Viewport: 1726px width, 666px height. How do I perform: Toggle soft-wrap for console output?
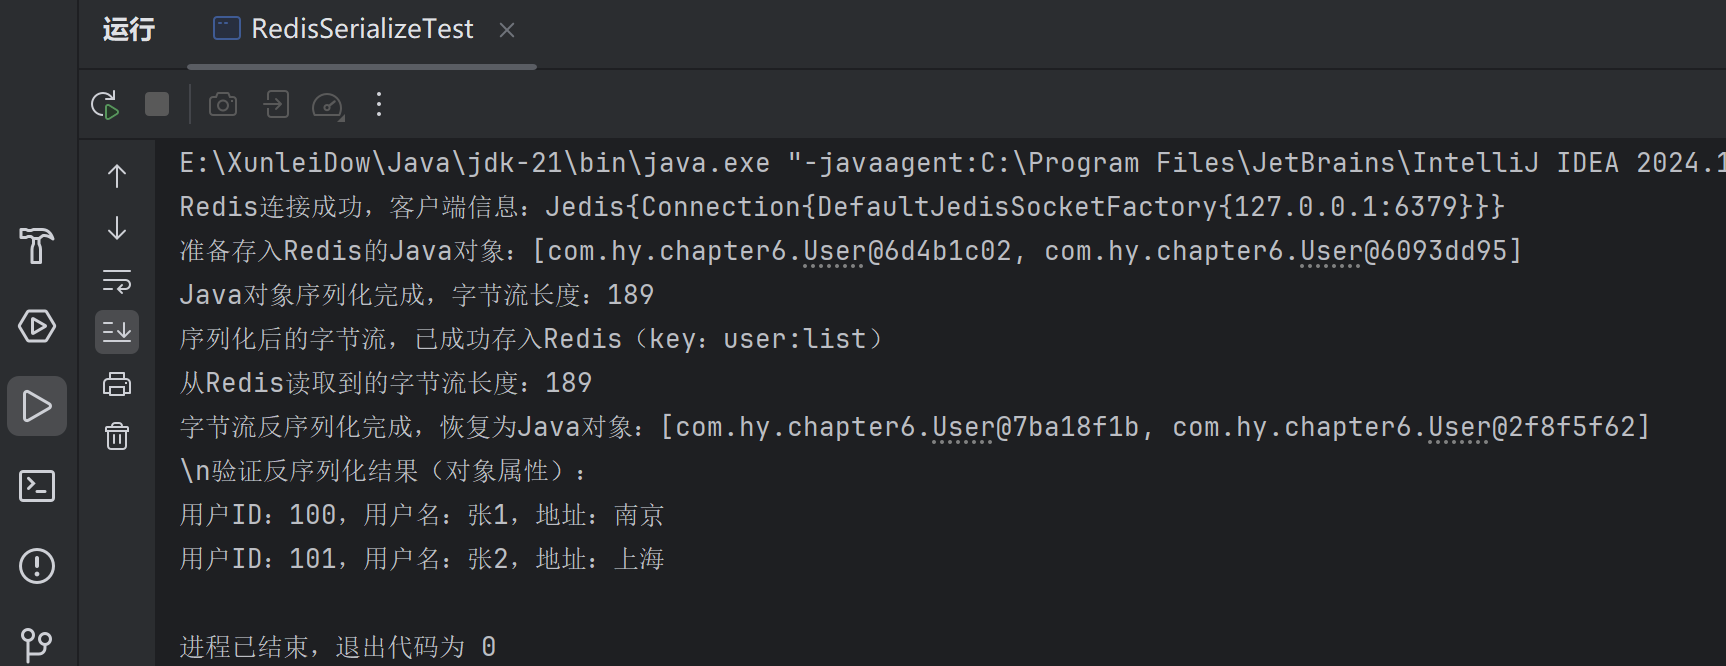(117, 281)
